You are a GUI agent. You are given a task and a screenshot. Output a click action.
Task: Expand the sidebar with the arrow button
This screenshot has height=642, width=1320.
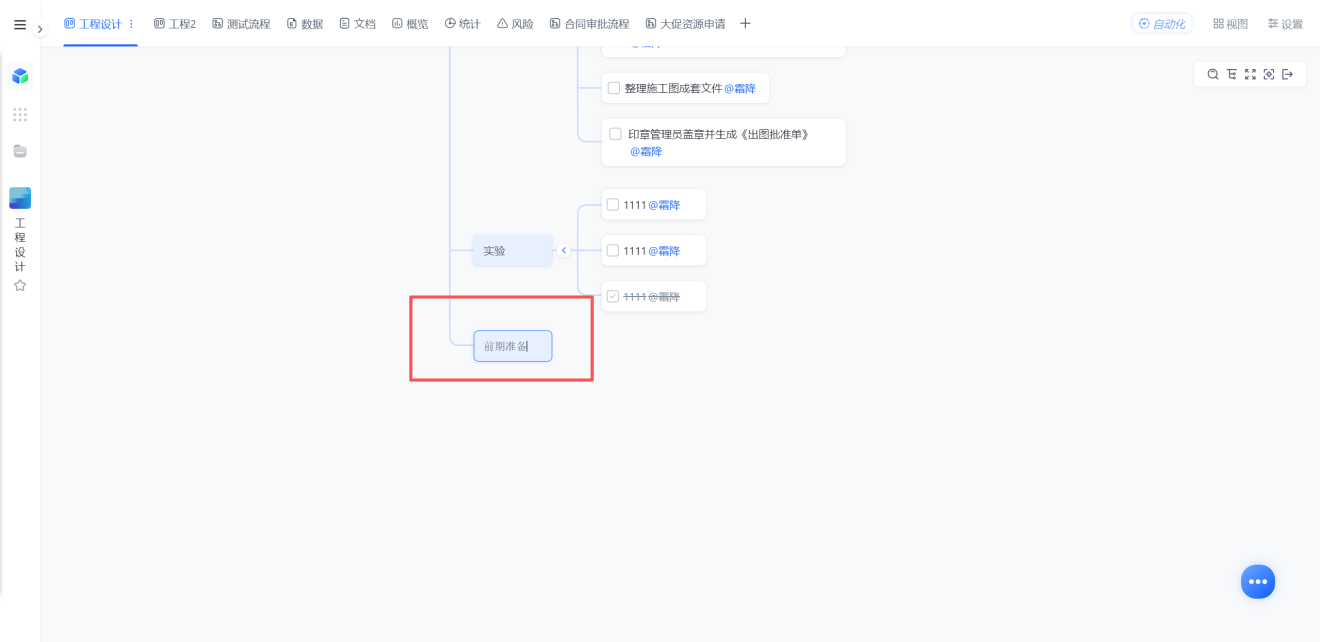click(x=40, y=30)
